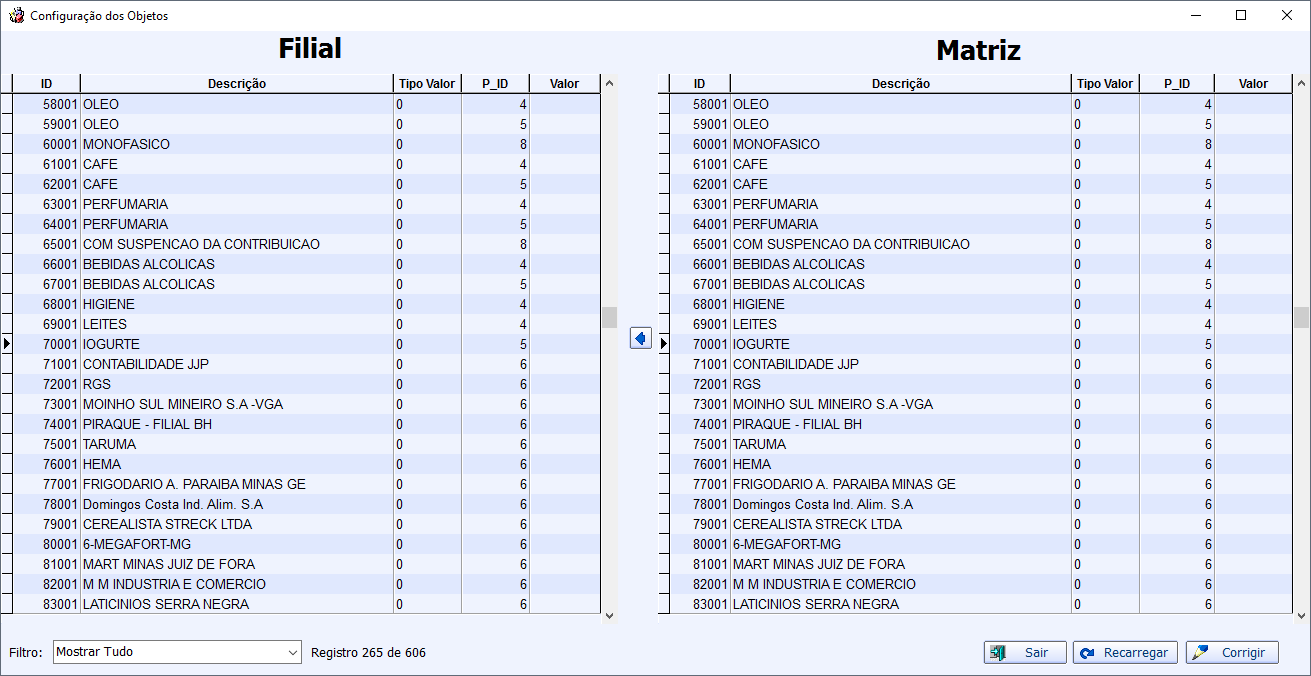This screenshot has width=1311, height=676.
Task: Click ID 70001 cell in Matriz
Action: point(699,344)
